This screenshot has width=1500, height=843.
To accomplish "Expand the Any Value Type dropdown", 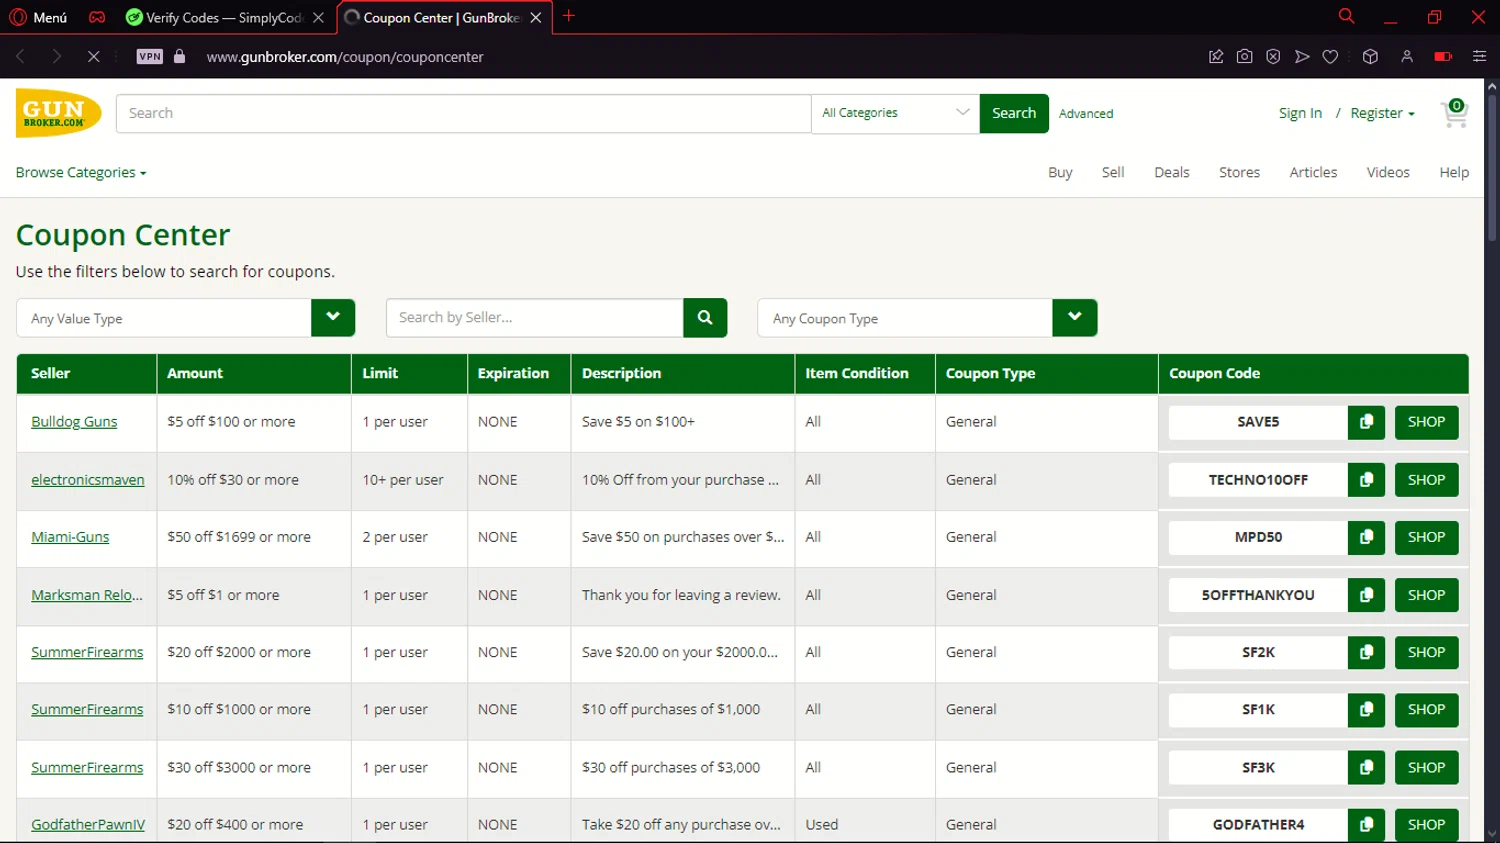I will tap(333, 318).
